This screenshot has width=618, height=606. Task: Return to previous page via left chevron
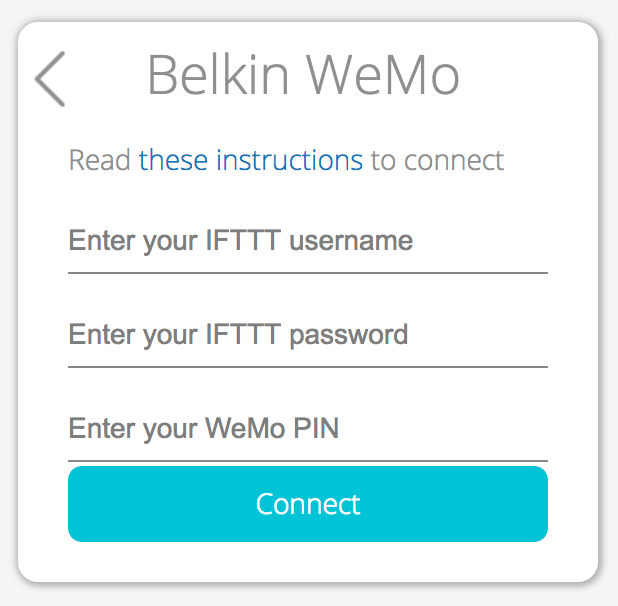(50, 79)
